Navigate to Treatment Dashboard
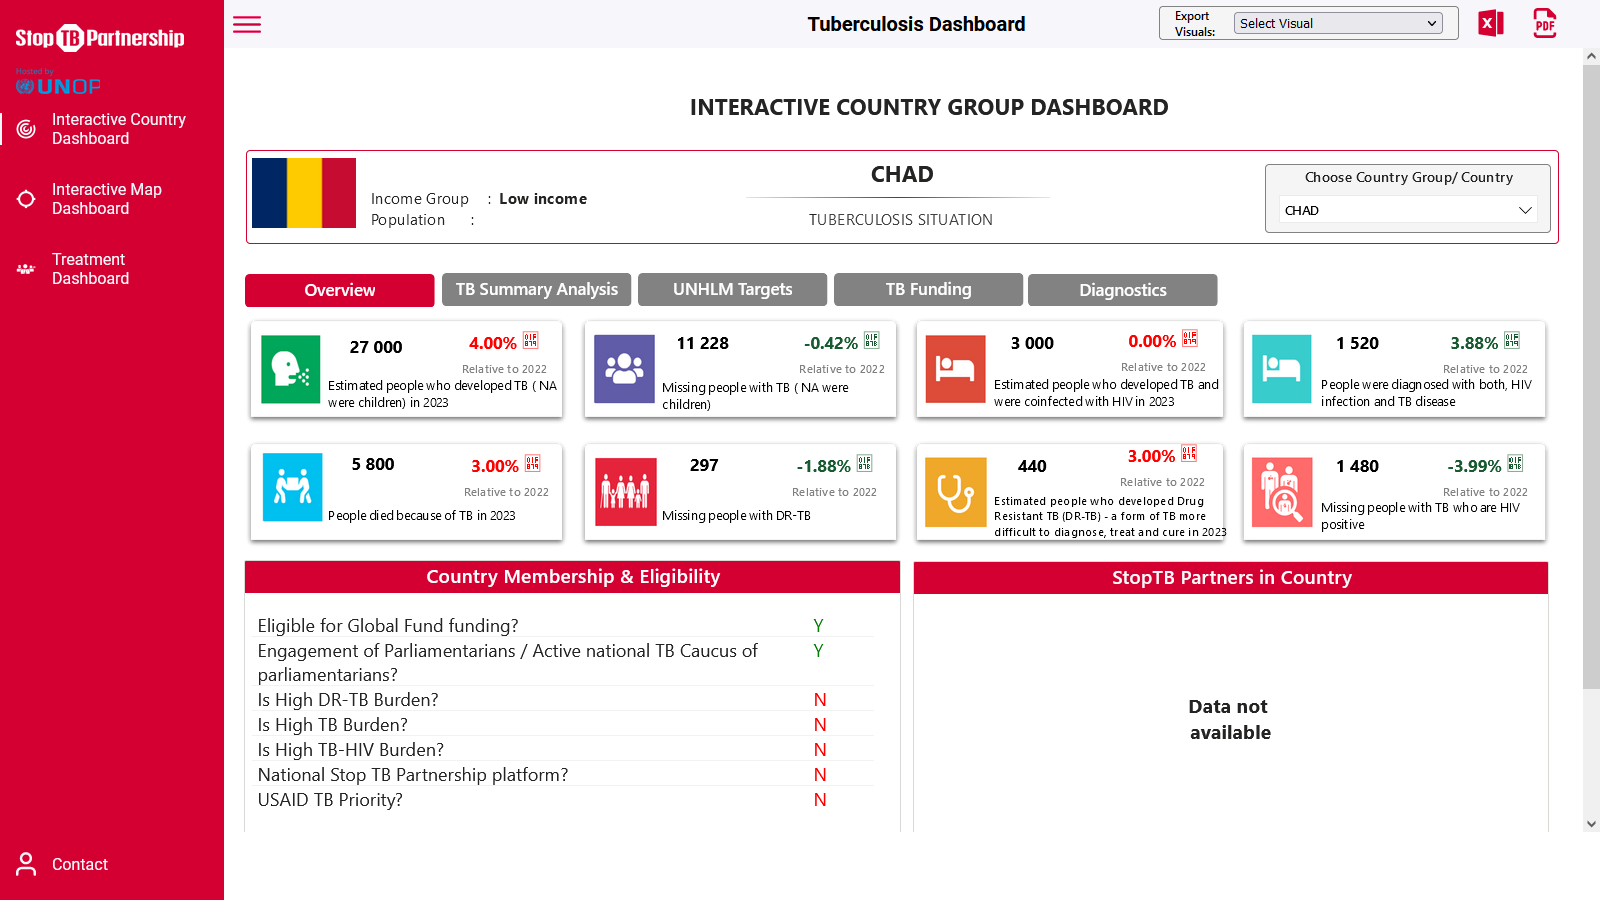Screen dimensions: 1600x900 tap(90, 269)
